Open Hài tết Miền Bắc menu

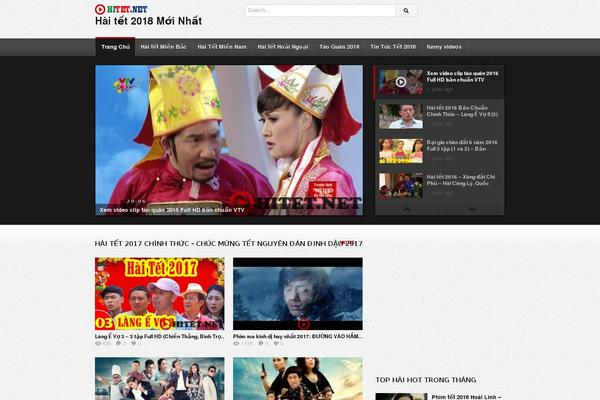point(163,47)
